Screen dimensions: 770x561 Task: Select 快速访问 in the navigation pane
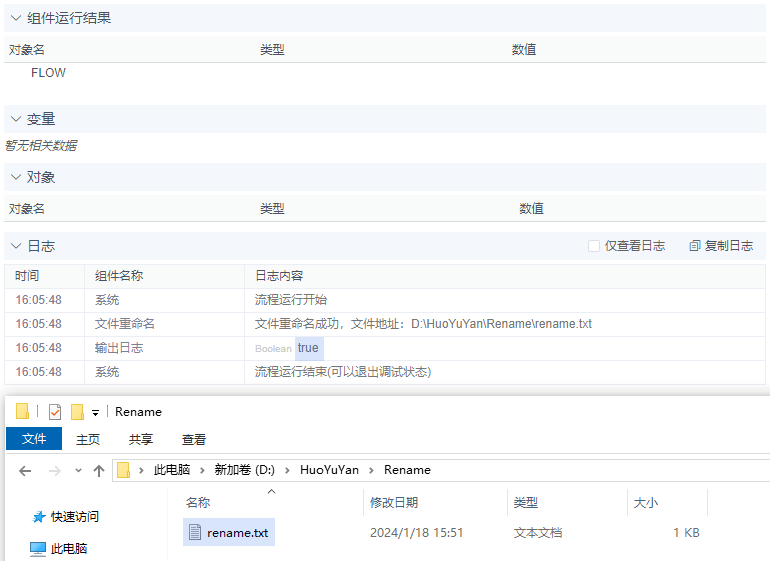point(75,516)
